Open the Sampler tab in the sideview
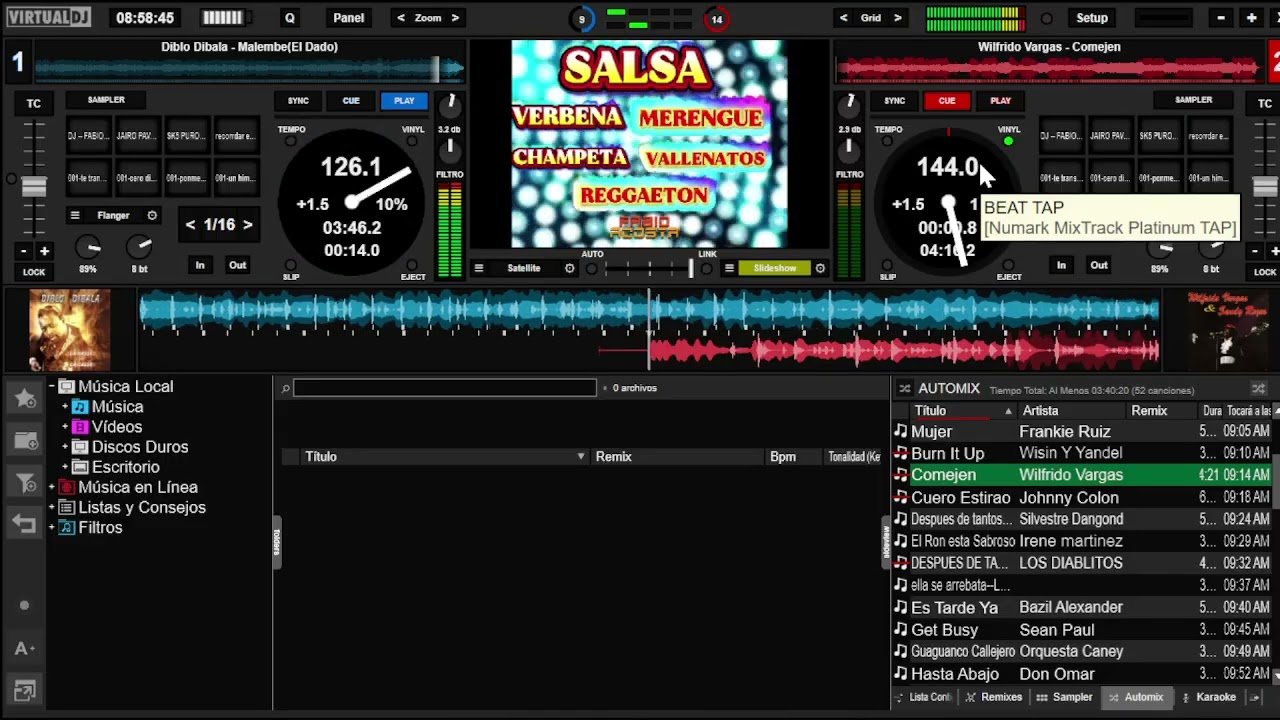The width and height of the screenshot is (1280, 720). pos(1065,697)
